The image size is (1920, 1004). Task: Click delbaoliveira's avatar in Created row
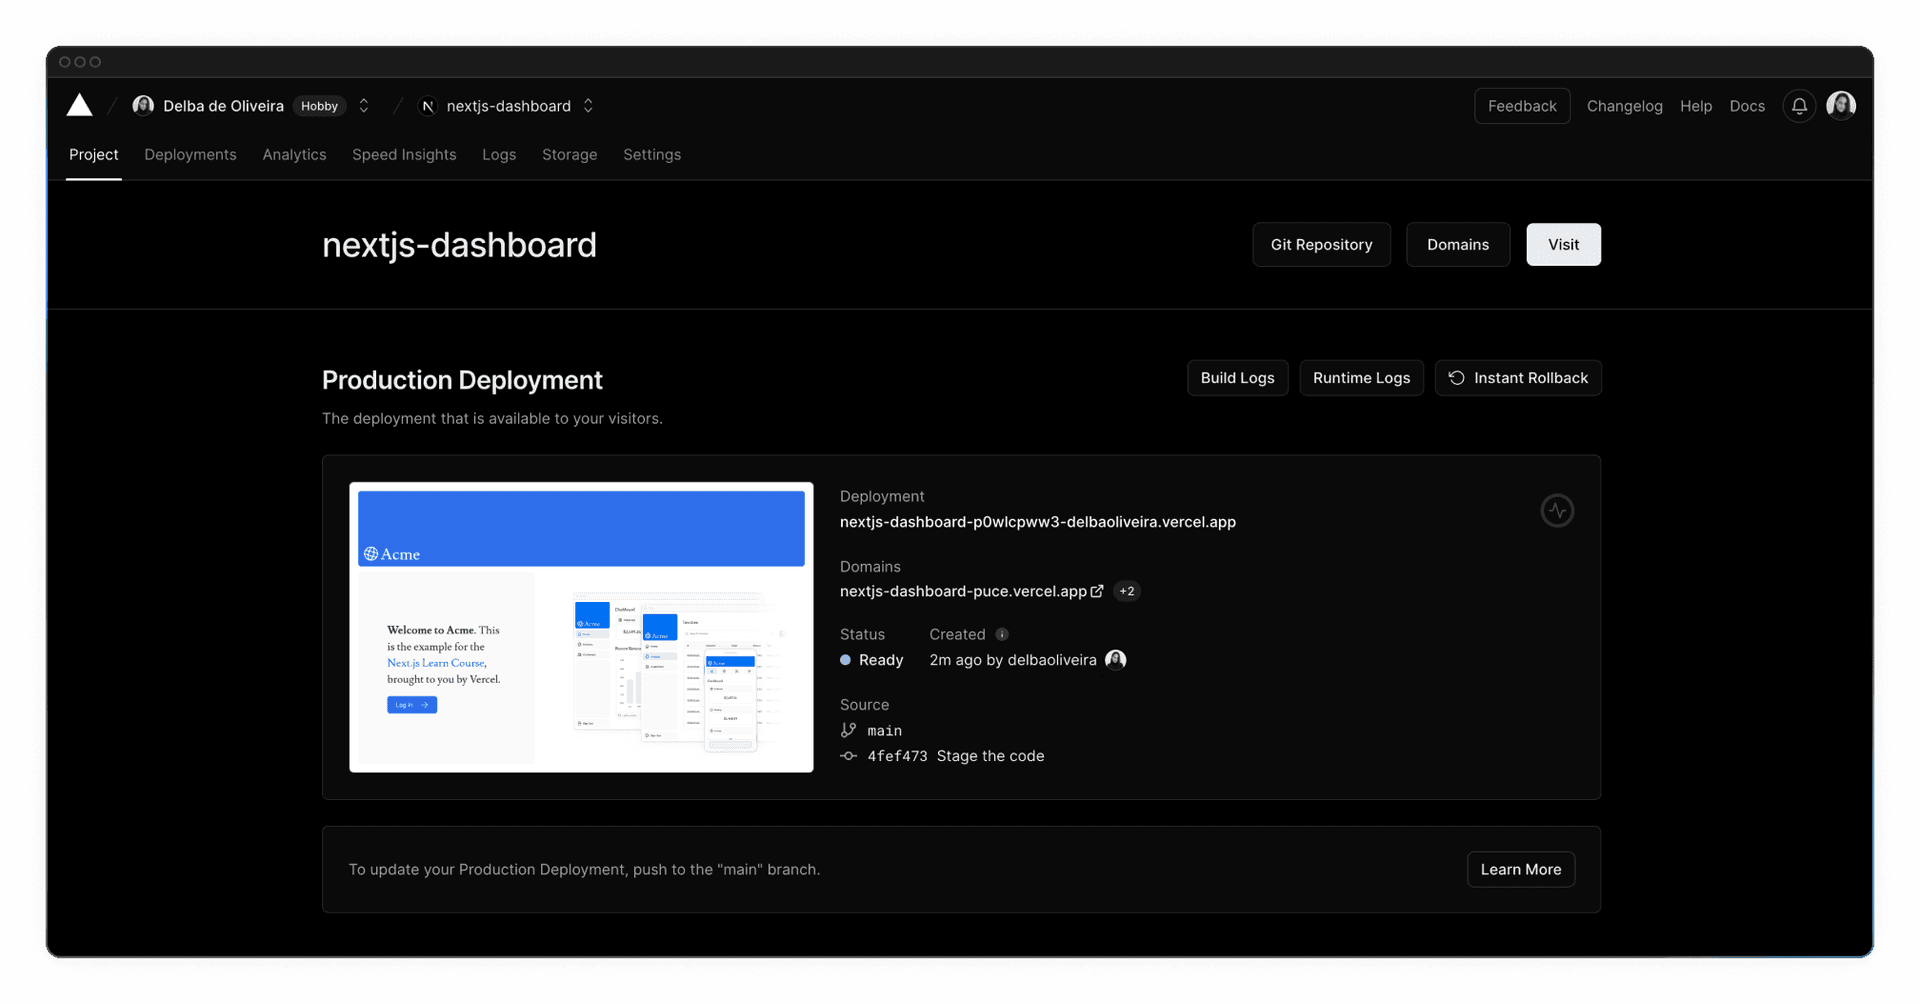1114,659
